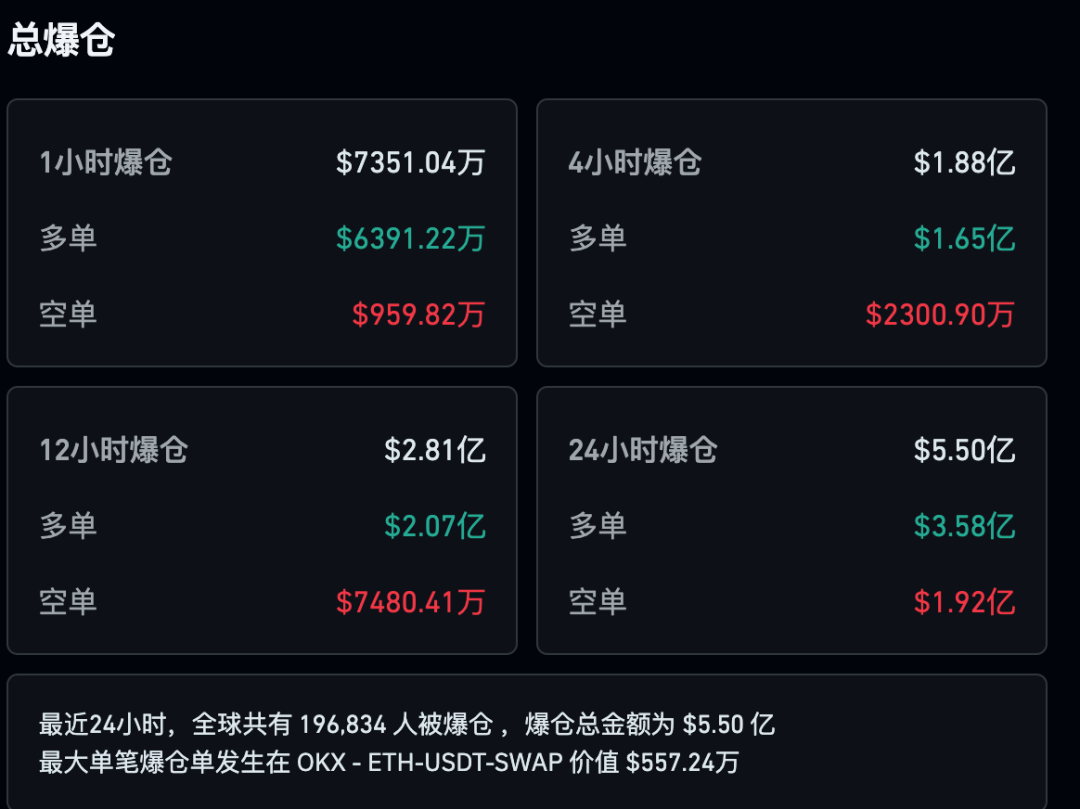The image size is (1080, 809).
Task: Click the green $2.07亿 long value
Action: pos(435,525)
